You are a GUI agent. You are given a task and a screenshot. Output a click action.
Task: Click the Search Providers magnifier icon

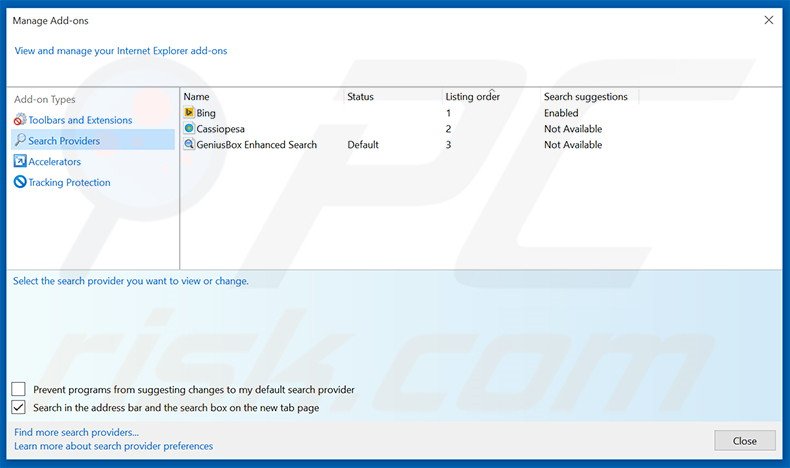[x=20, y=140]
